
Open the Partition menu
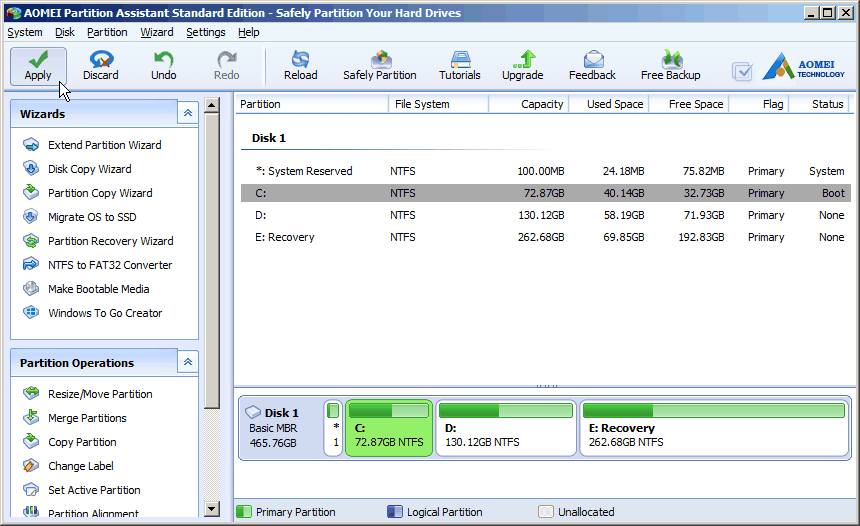107,32
